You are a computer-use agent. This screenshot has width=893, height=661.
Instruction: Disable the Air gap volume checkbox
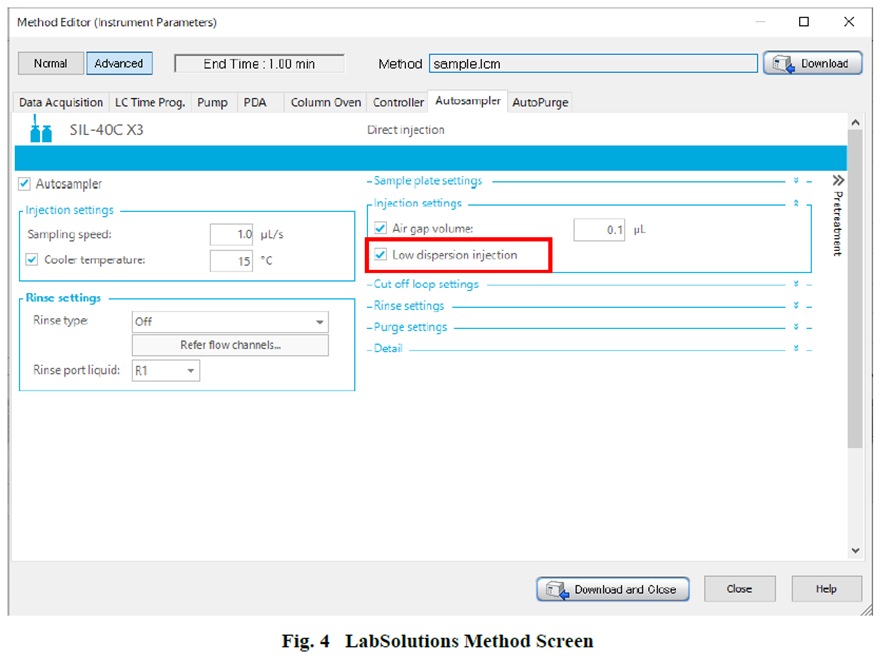pos(380,228)
